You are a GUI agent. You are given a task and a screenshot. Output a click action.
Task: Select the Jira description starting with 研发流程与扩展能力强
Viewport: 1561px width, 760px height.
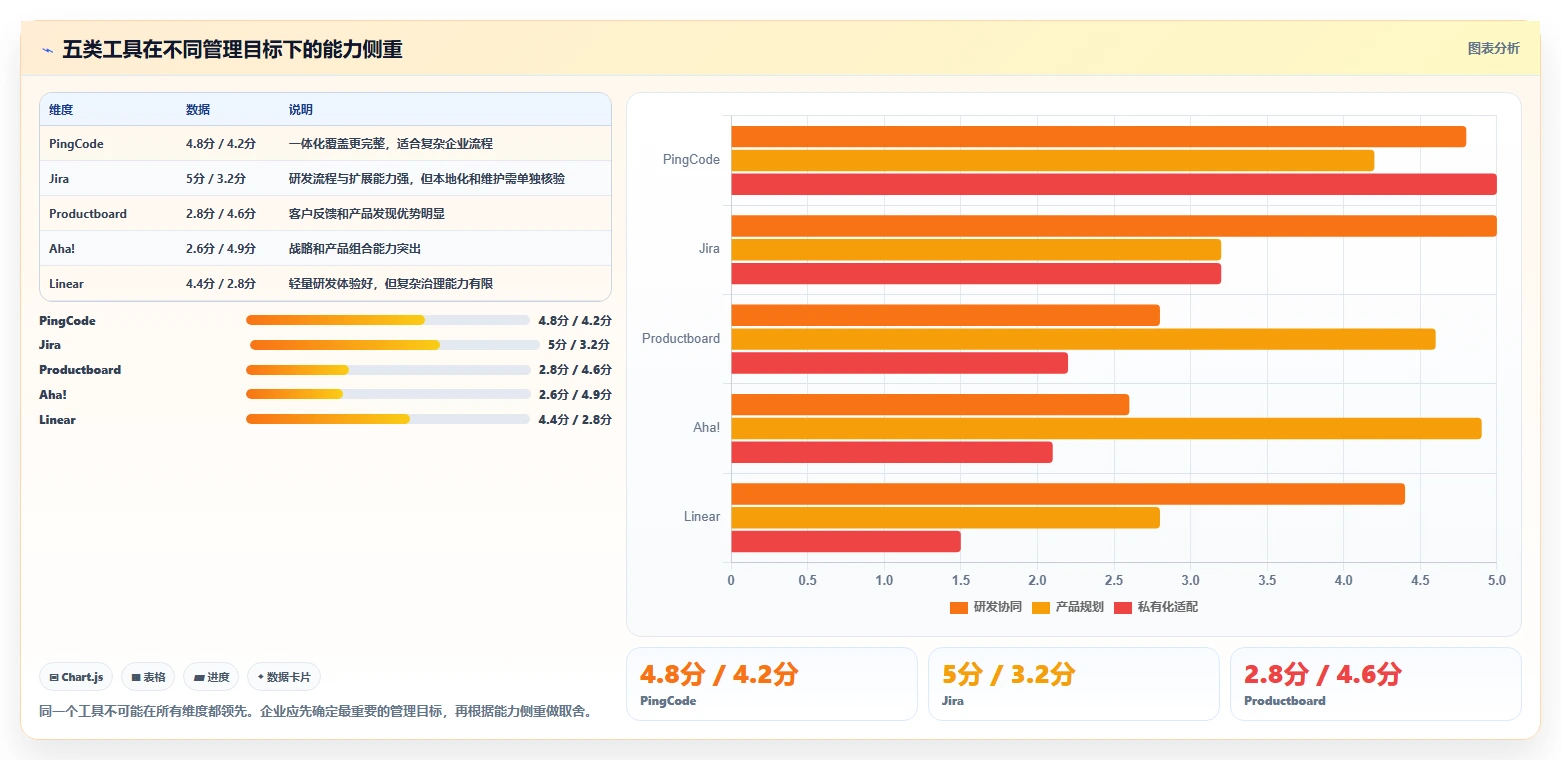point(427,179)
